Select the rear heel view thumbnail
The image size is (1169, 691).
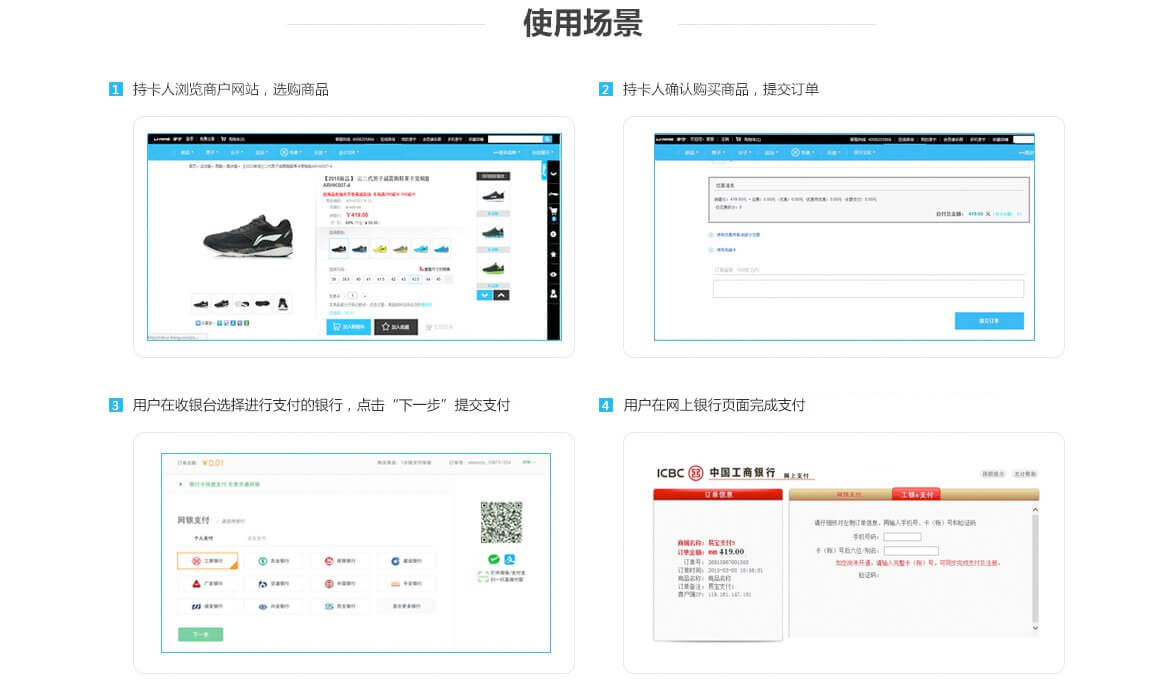coord(283,304)
